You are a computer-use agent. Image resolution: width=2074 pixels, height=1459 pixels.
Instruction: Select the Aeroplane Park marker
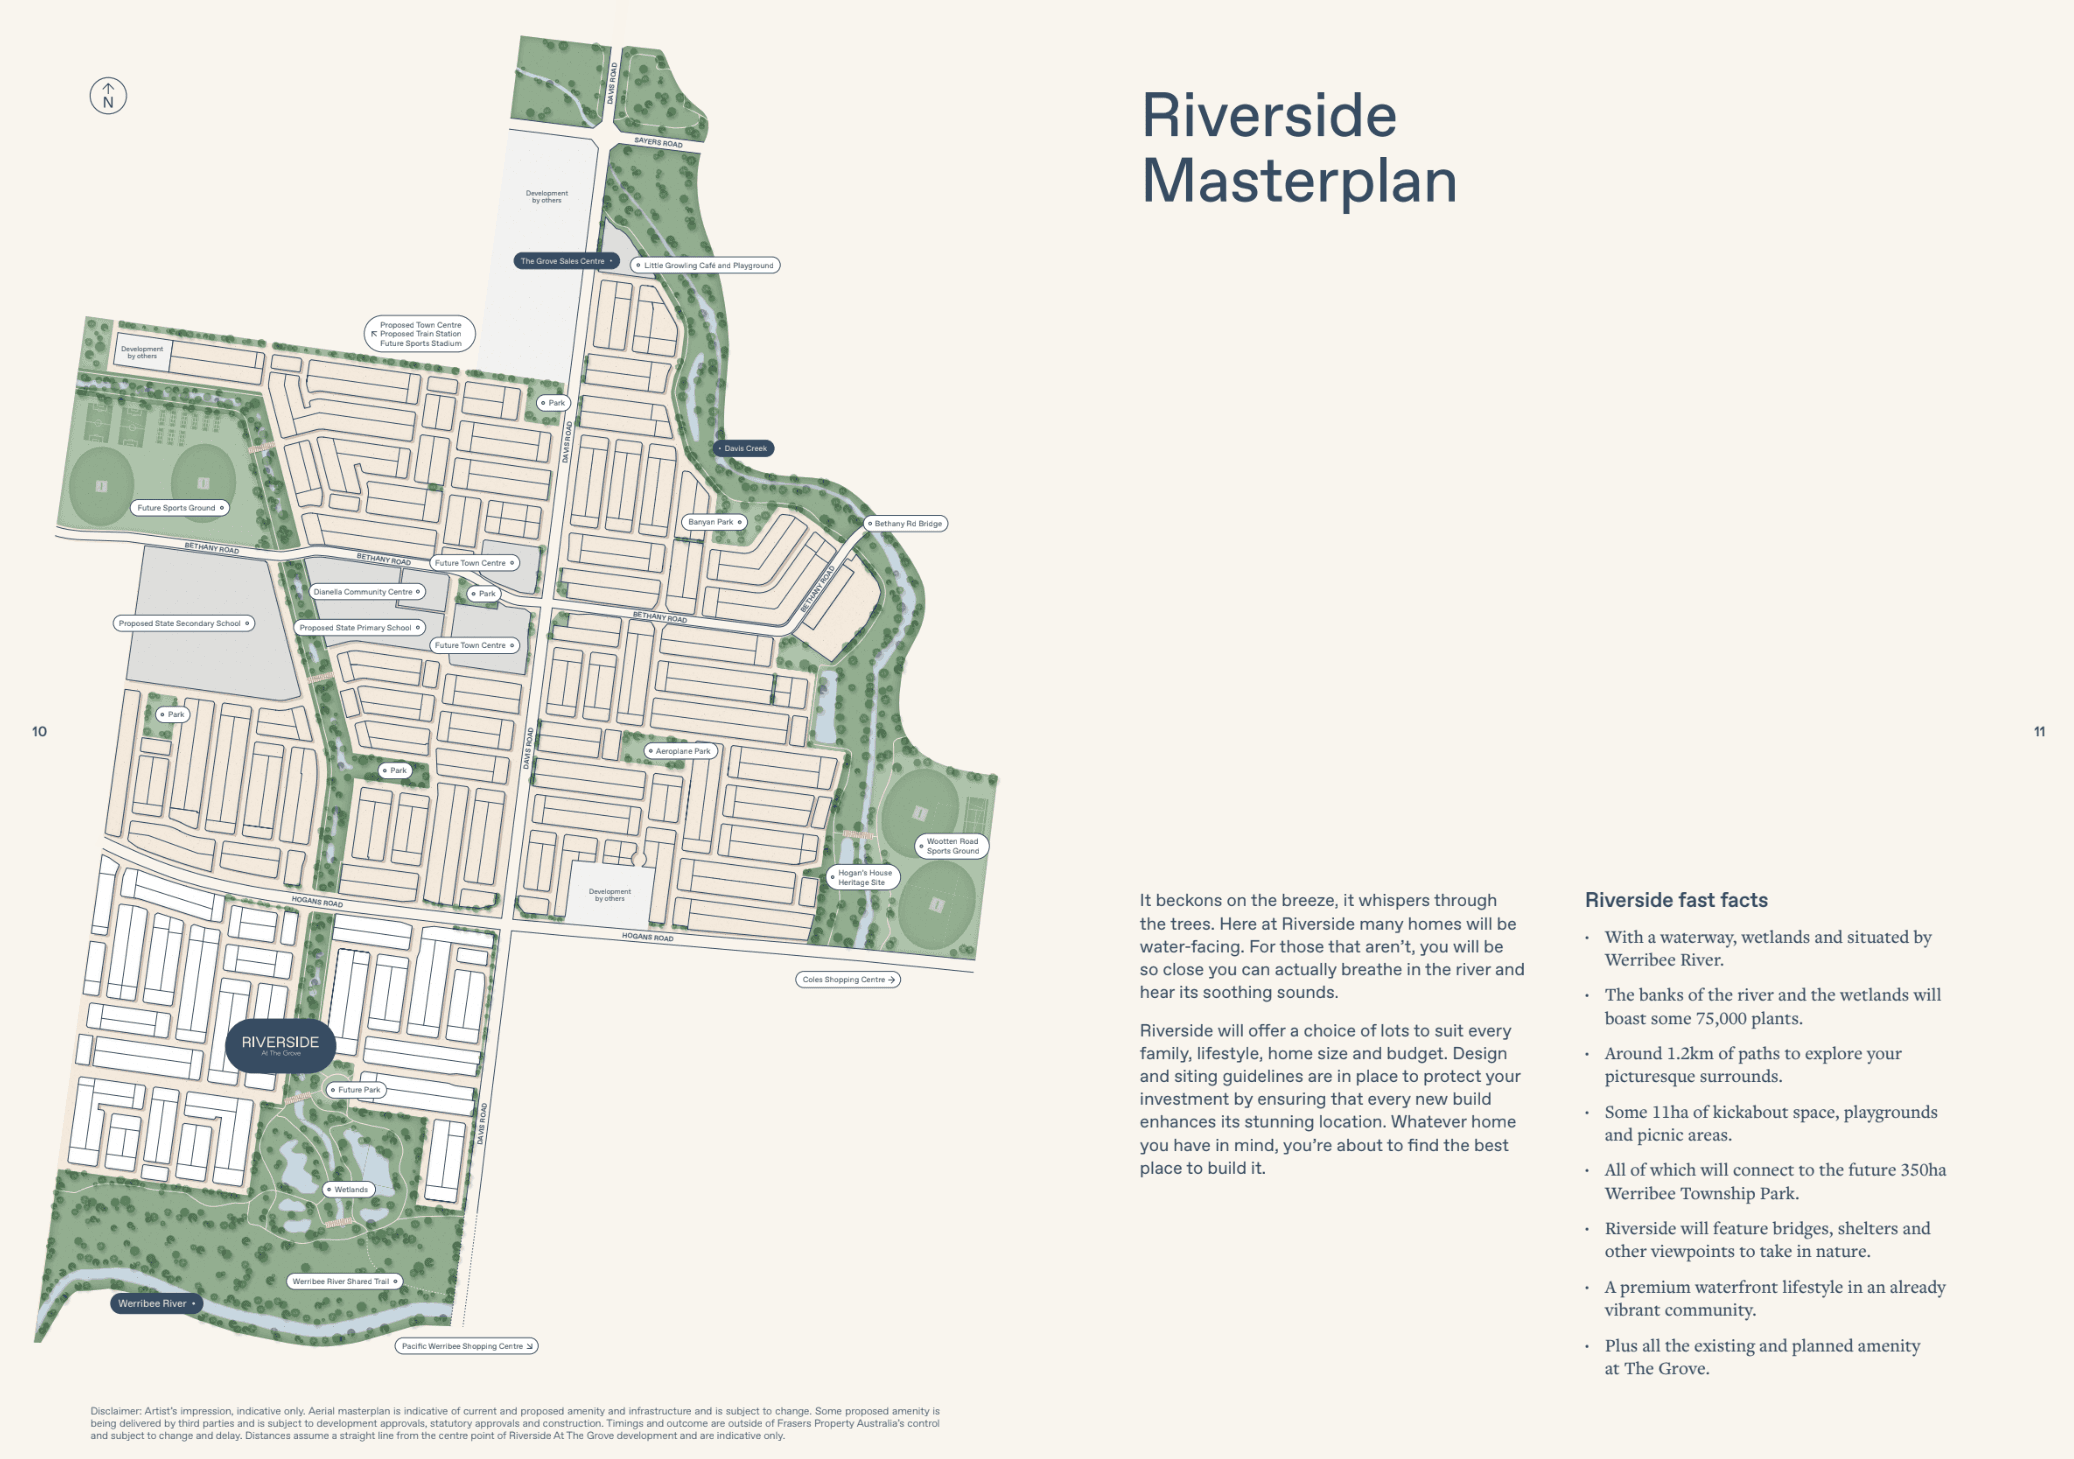[x=681, y=751]
